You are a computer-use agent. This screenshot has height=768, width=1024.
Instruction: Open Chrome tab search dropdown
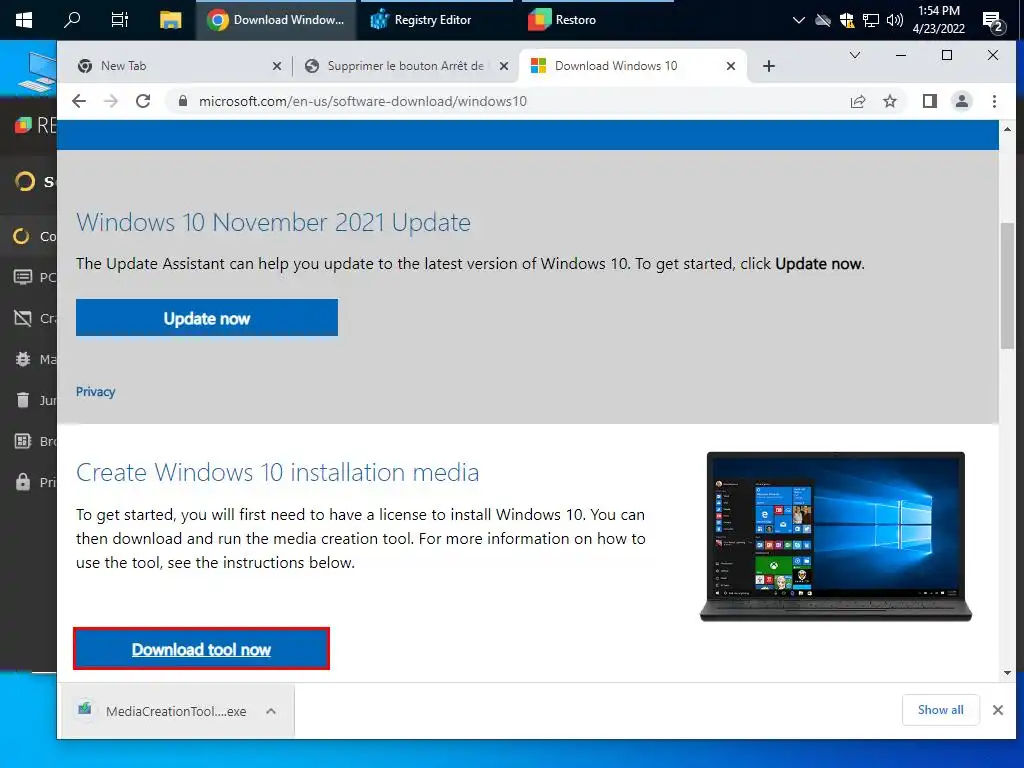854,56
